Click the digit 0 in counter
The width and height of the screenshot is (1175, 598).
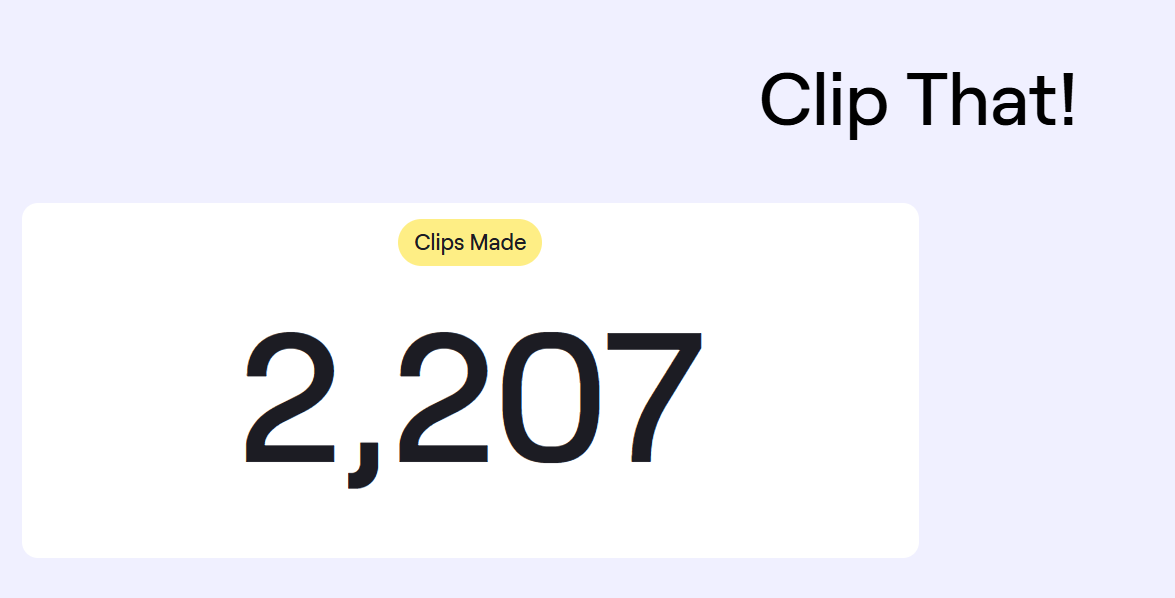[x=551, y=397]
